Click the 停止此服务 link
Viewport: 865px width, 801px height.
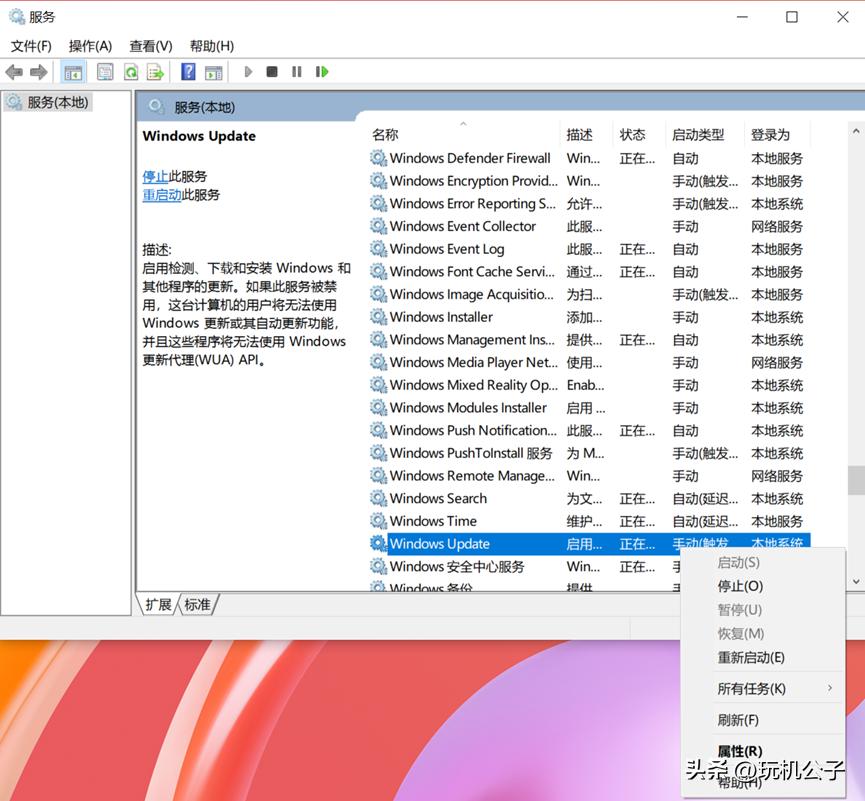[155, 176]
